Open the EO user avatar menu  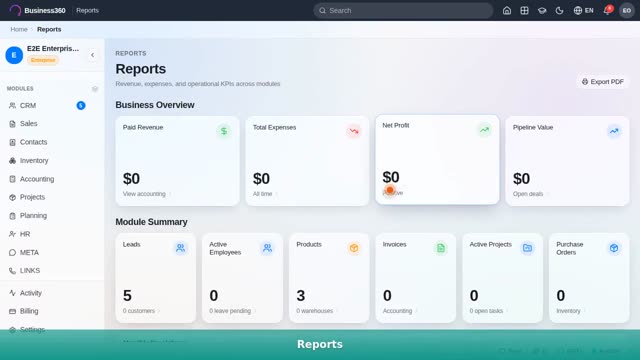coord(627,11)
